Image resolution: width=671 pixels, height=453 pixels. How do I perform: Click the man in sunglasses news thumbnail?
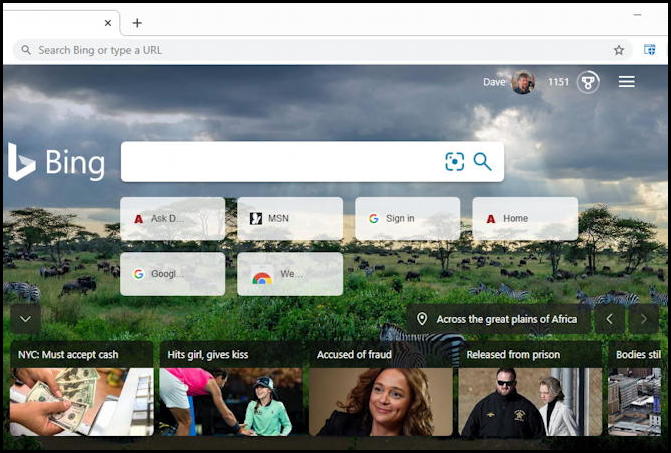pos(530,402)
